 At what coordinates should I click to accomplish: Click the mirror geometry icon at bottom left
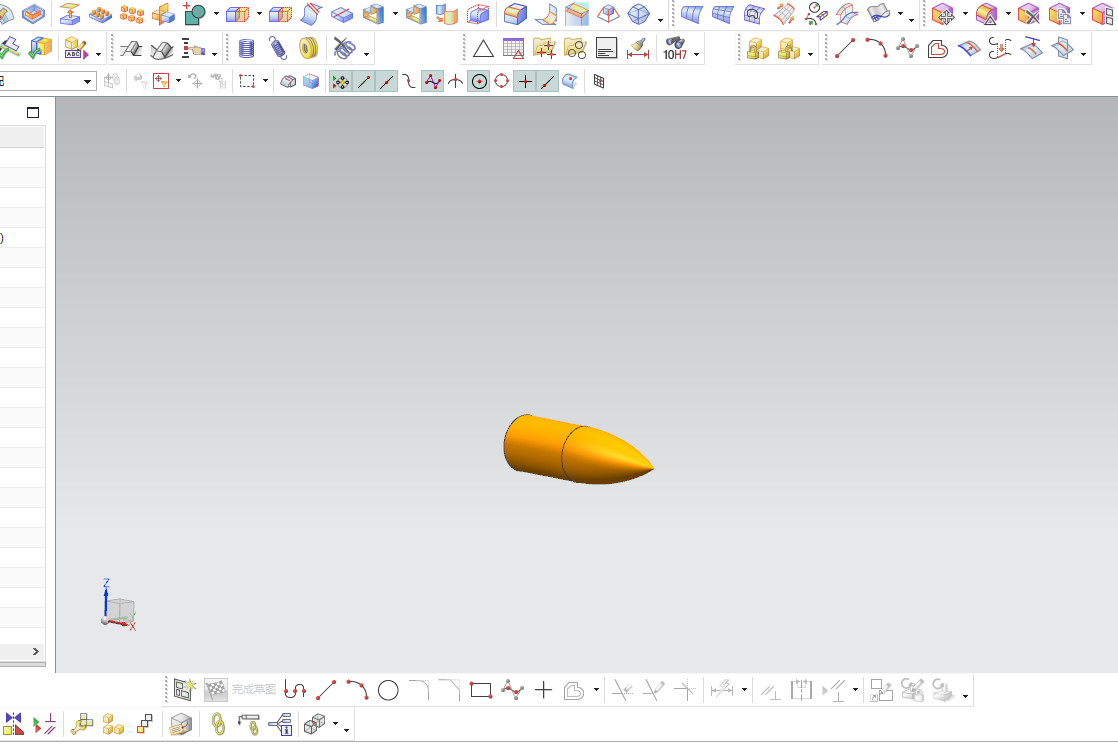(13, 724)
